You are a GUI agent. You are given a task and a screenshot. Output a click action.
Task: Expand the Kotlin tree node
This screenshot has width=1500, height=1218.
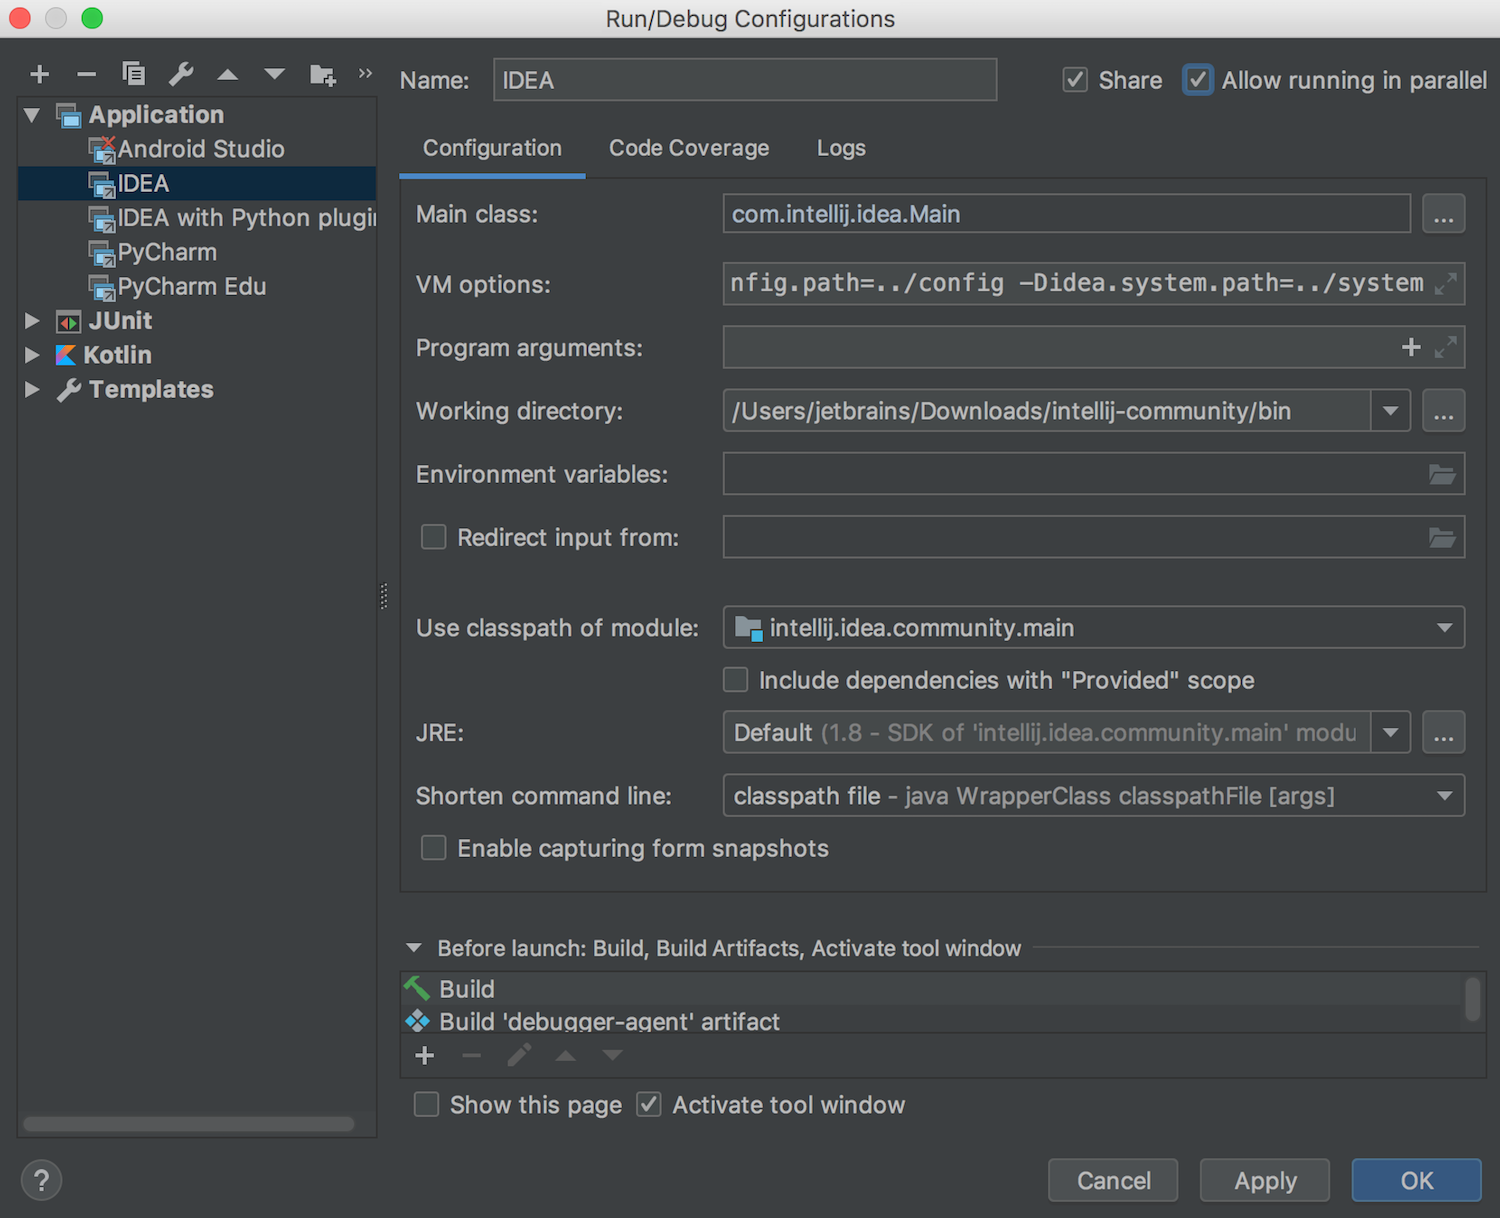pyautogui.click(x=32, y=355)
